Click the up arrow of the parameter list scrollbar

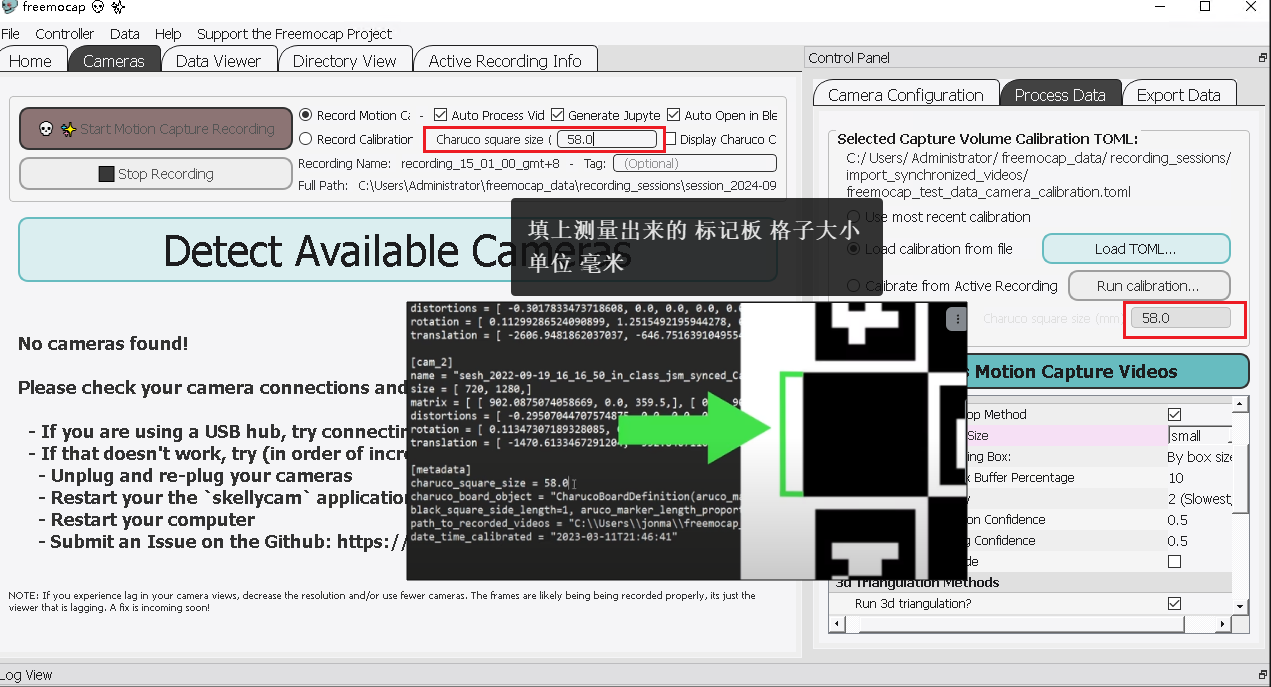pos(1241,404)
